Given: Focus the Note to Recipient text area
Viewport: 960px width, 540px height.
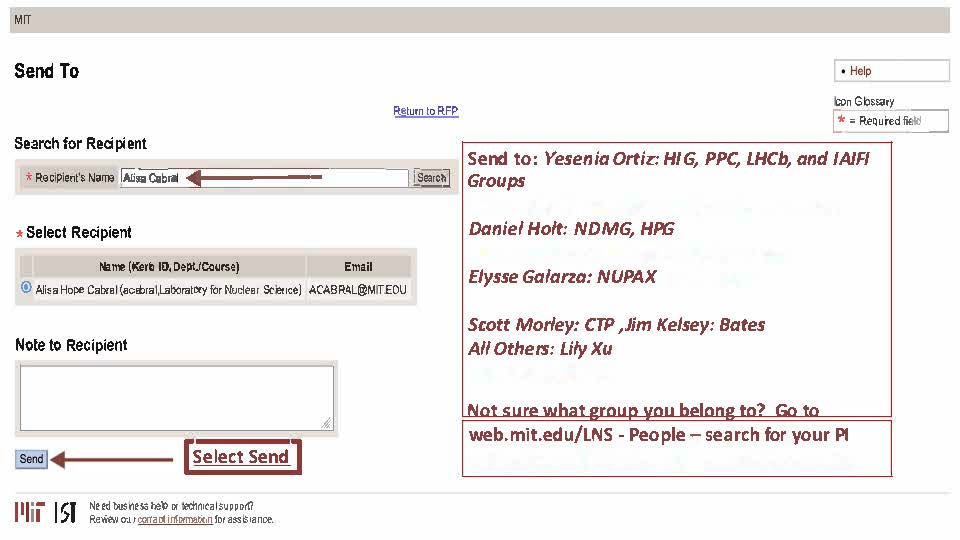Looking at the screenshot, I should (x=175, y=397).
